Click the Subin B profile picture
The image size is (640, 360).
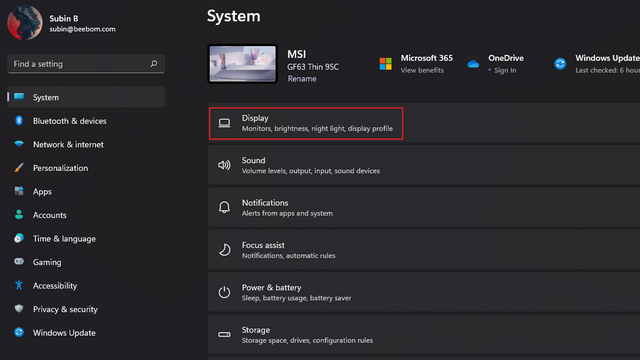(25, 22)
